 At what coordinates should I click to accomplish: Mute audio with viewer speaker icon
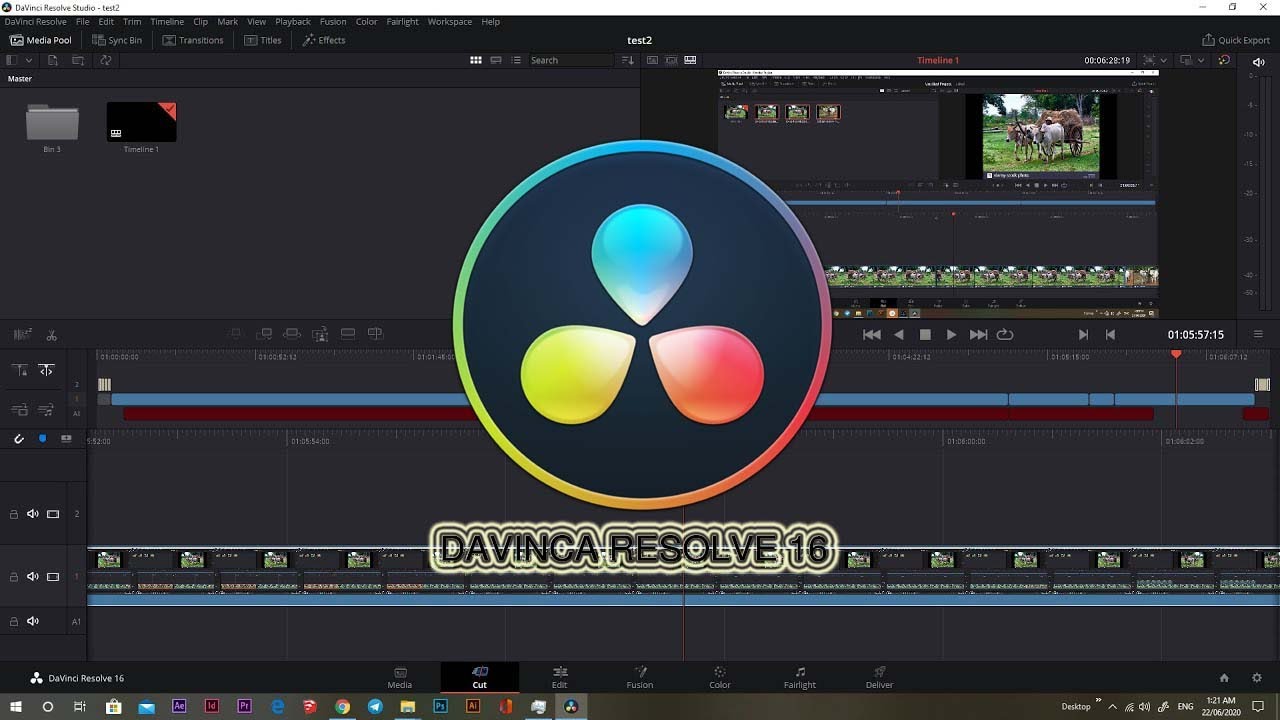pos(1259,62)
